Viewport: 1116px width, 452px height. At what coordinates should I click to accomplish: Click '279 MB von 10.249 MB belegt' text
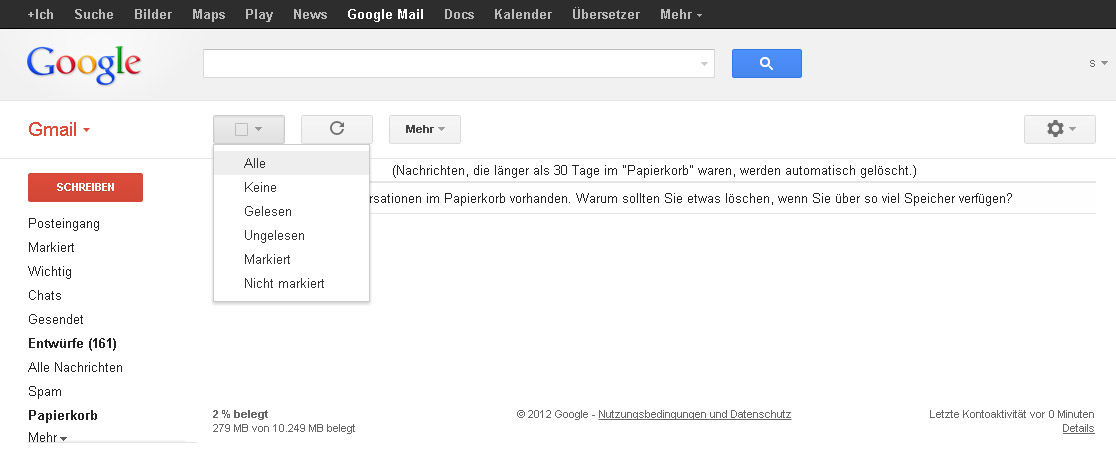point(284,429)
